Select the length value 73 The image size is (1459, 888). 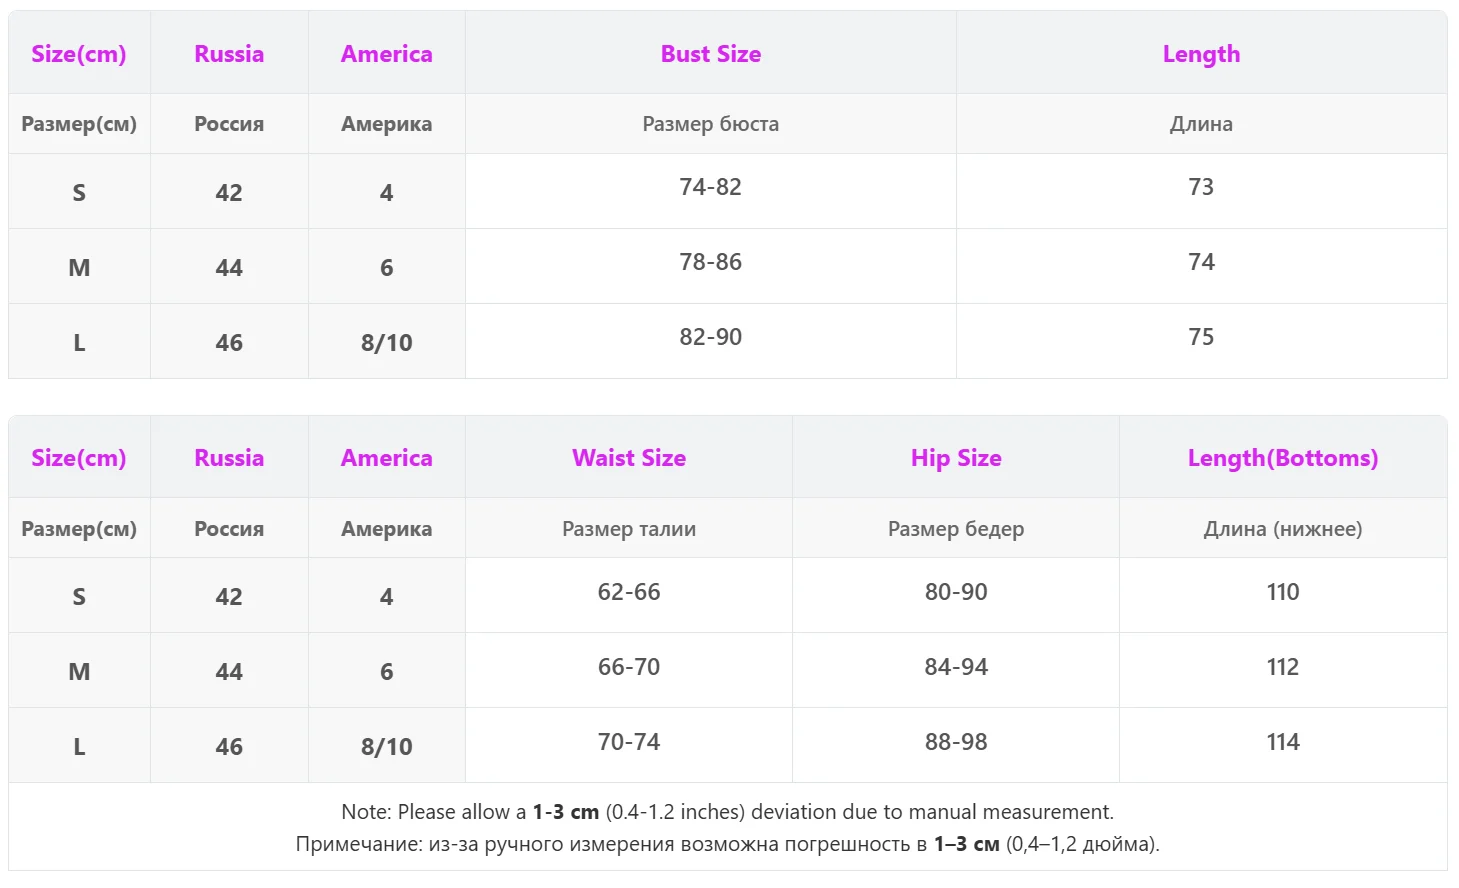pos(1201,187)
